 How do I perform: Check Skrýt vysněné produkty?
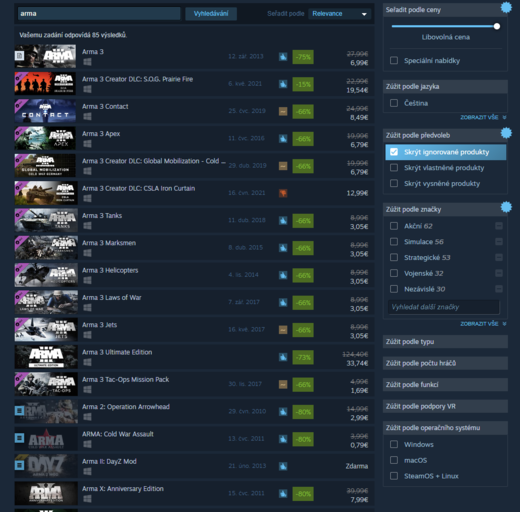tap(394, 183)
